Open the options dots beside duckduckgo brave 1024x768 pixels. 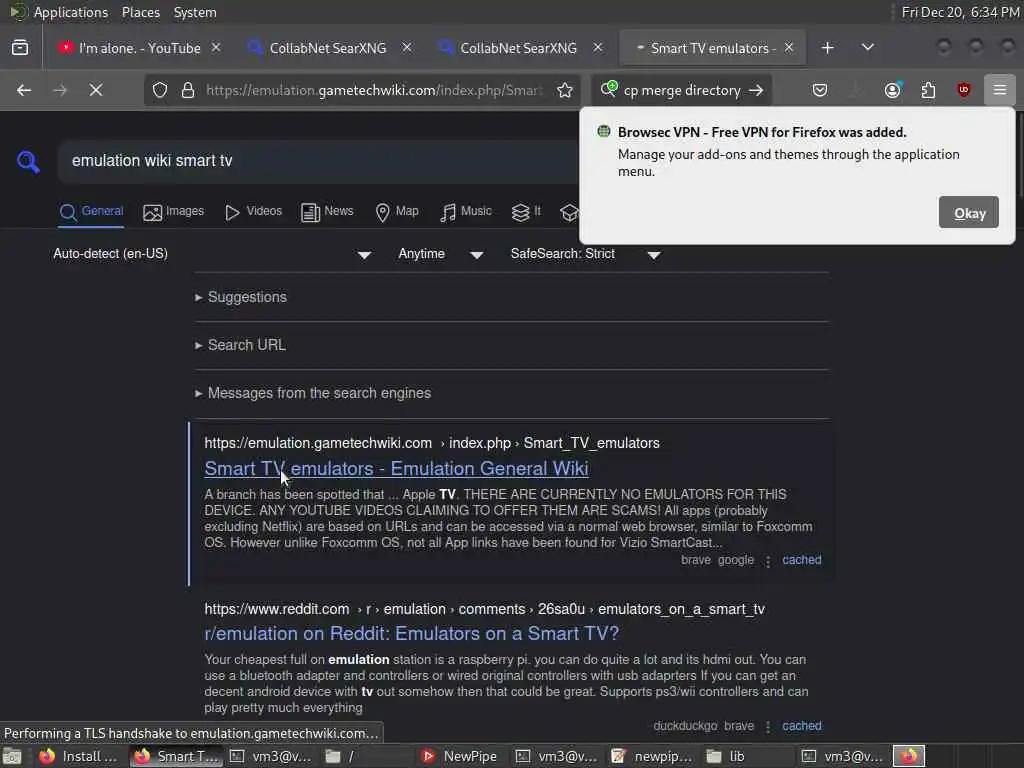768,727
